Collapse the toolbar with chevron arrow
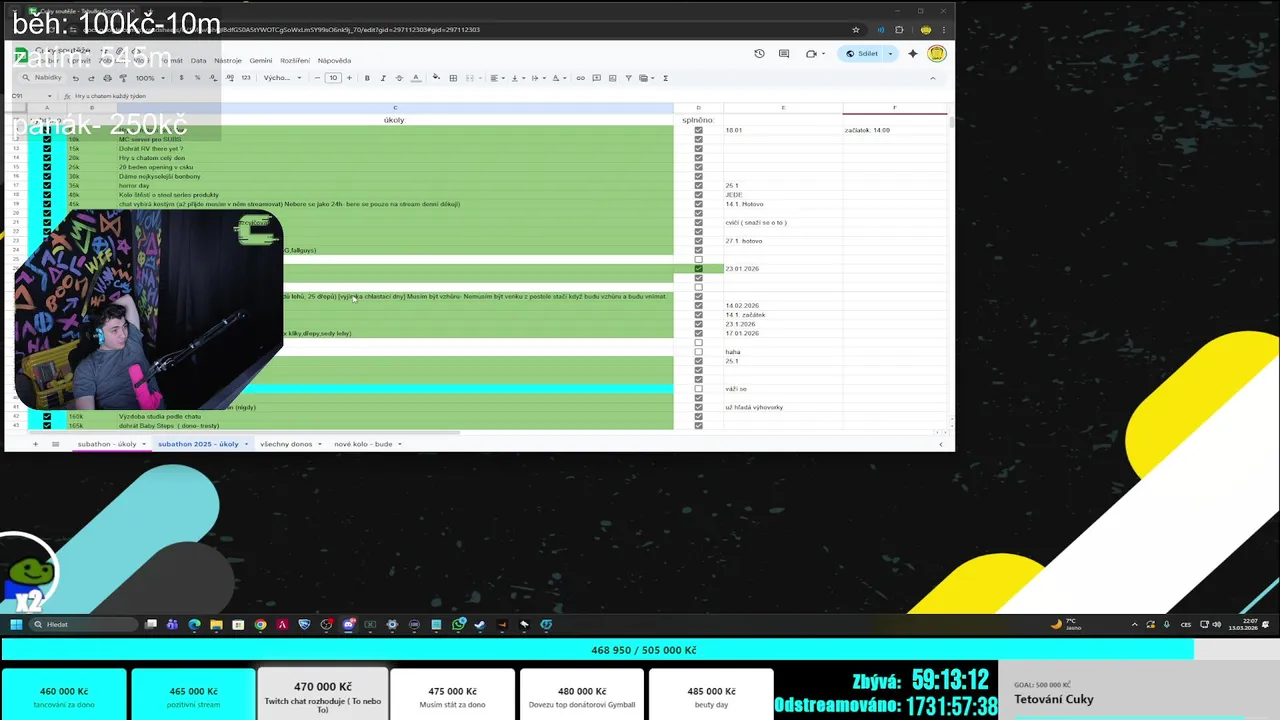The height and width of the screenshot is (720, 1280). [933, 78]
